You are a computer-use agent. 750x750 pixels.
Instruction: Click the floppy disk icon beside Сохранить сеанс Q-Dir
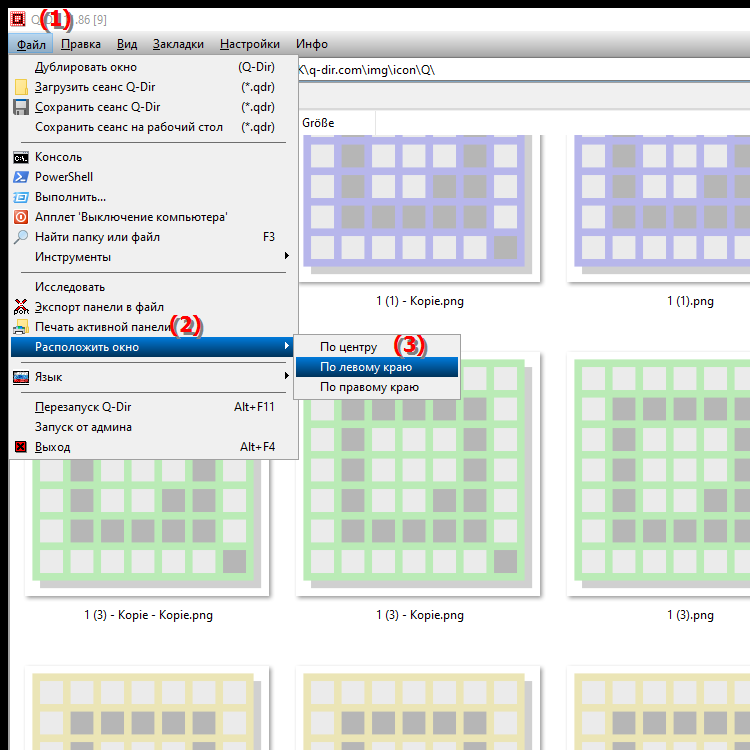(x=21, y=107)
